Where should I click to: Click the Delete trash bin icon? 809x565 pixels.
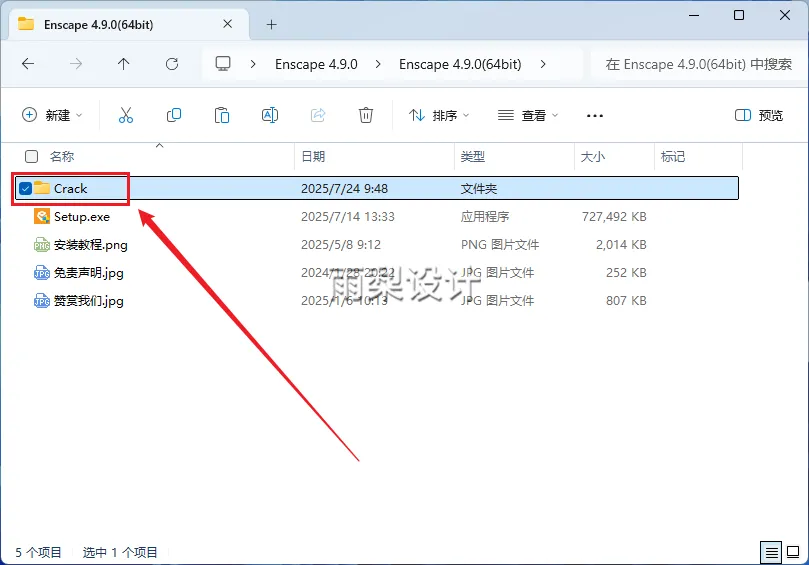(366, 115)
